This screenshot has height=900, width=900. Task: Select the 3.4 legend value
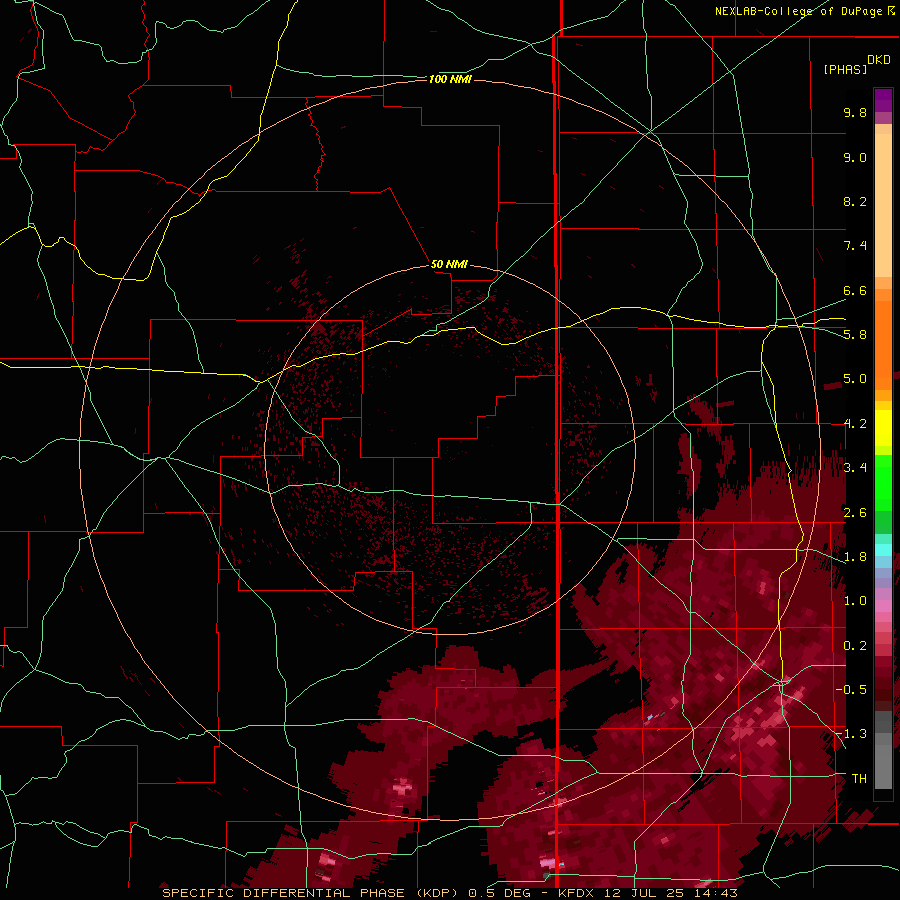(855, 467)
